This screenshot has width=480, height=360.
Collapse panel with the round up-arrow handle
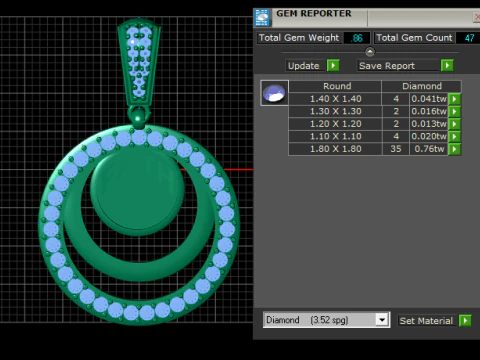click(x=370, y=52)
